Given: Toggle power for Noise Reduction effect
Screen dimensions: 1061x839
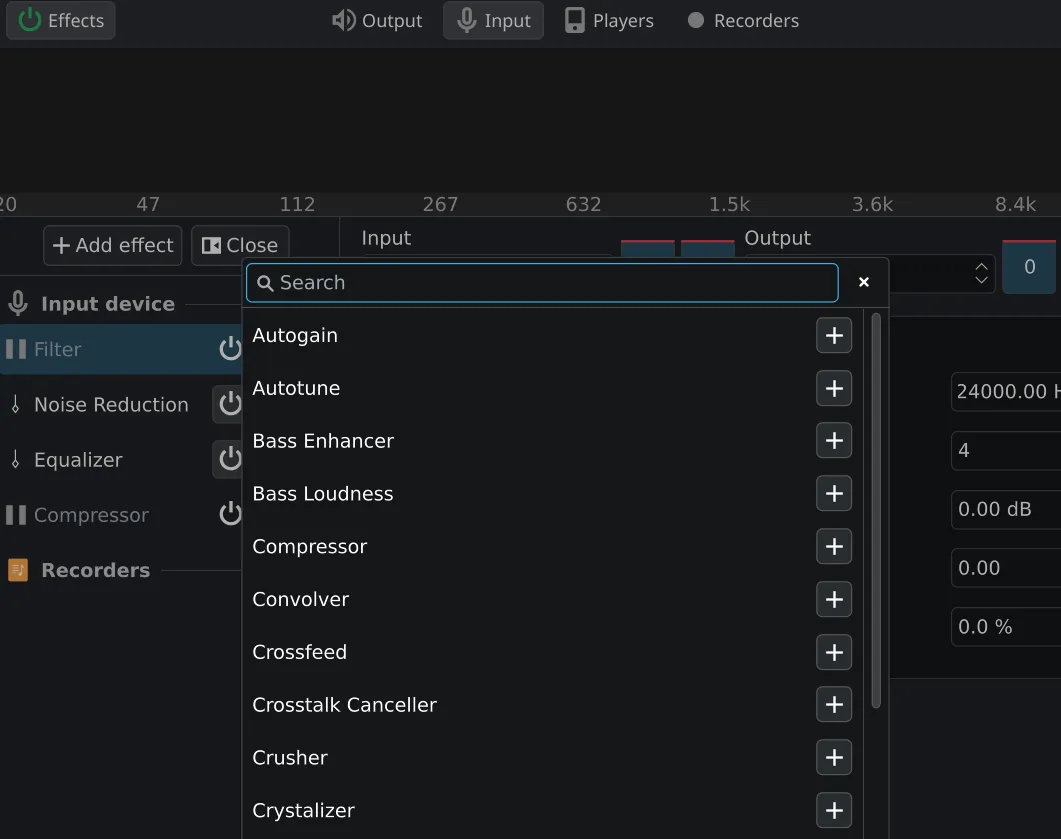Looking at the screenshot, I should click(x=228, y=404).
